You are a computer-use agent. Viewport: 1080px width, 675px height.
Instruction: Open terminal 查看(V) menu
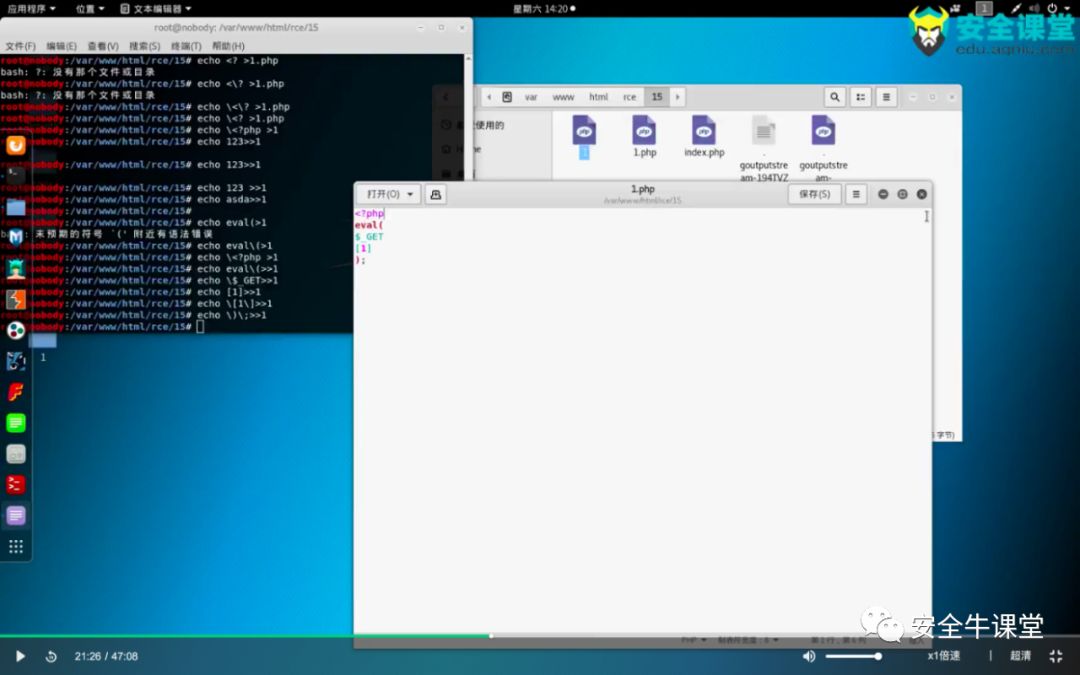[103, 45]
